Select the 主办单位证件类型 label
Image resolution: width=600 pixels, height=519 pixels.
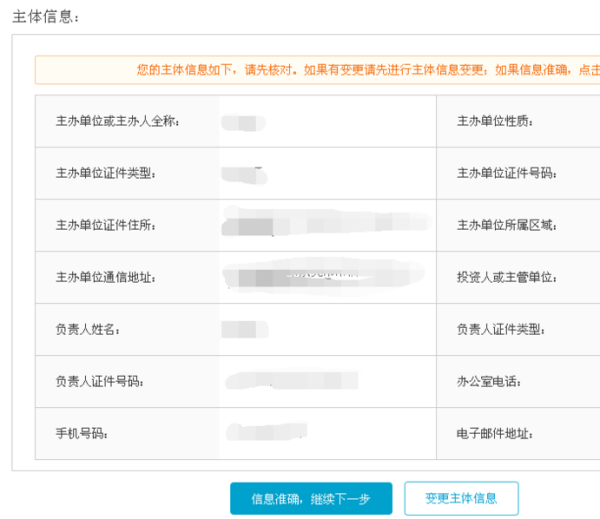point(106,174)
